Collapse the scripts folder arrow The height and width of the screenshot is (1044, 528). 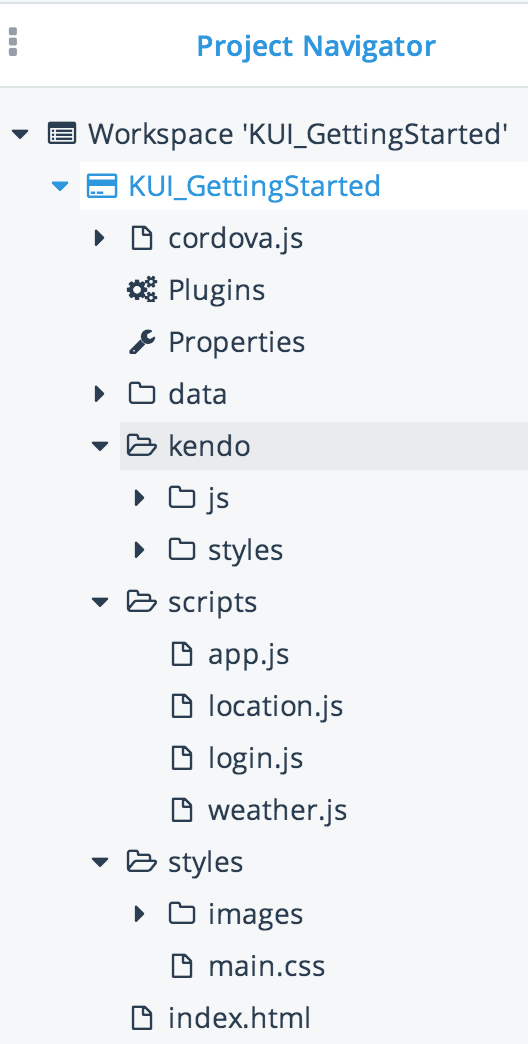click(x=100, y=602)
